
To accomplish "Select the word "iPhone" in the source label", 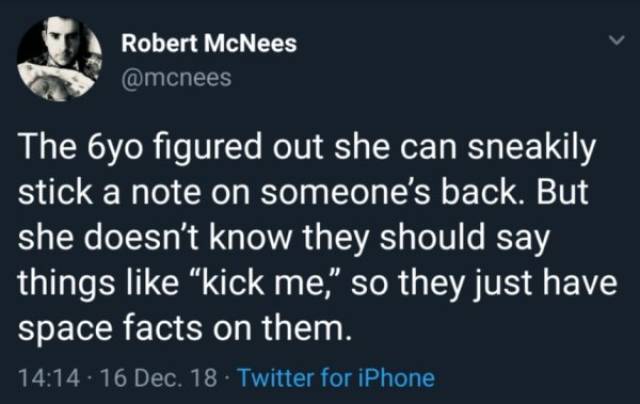I will (396, 378).
